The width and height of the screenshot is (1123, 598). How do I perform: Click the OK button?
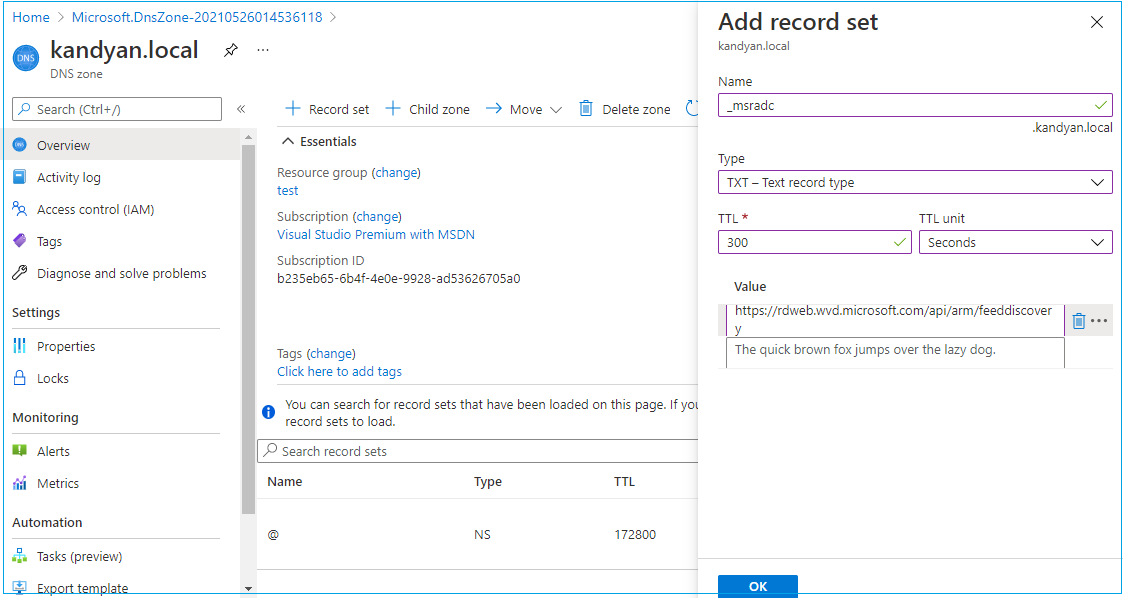(758, 587)
